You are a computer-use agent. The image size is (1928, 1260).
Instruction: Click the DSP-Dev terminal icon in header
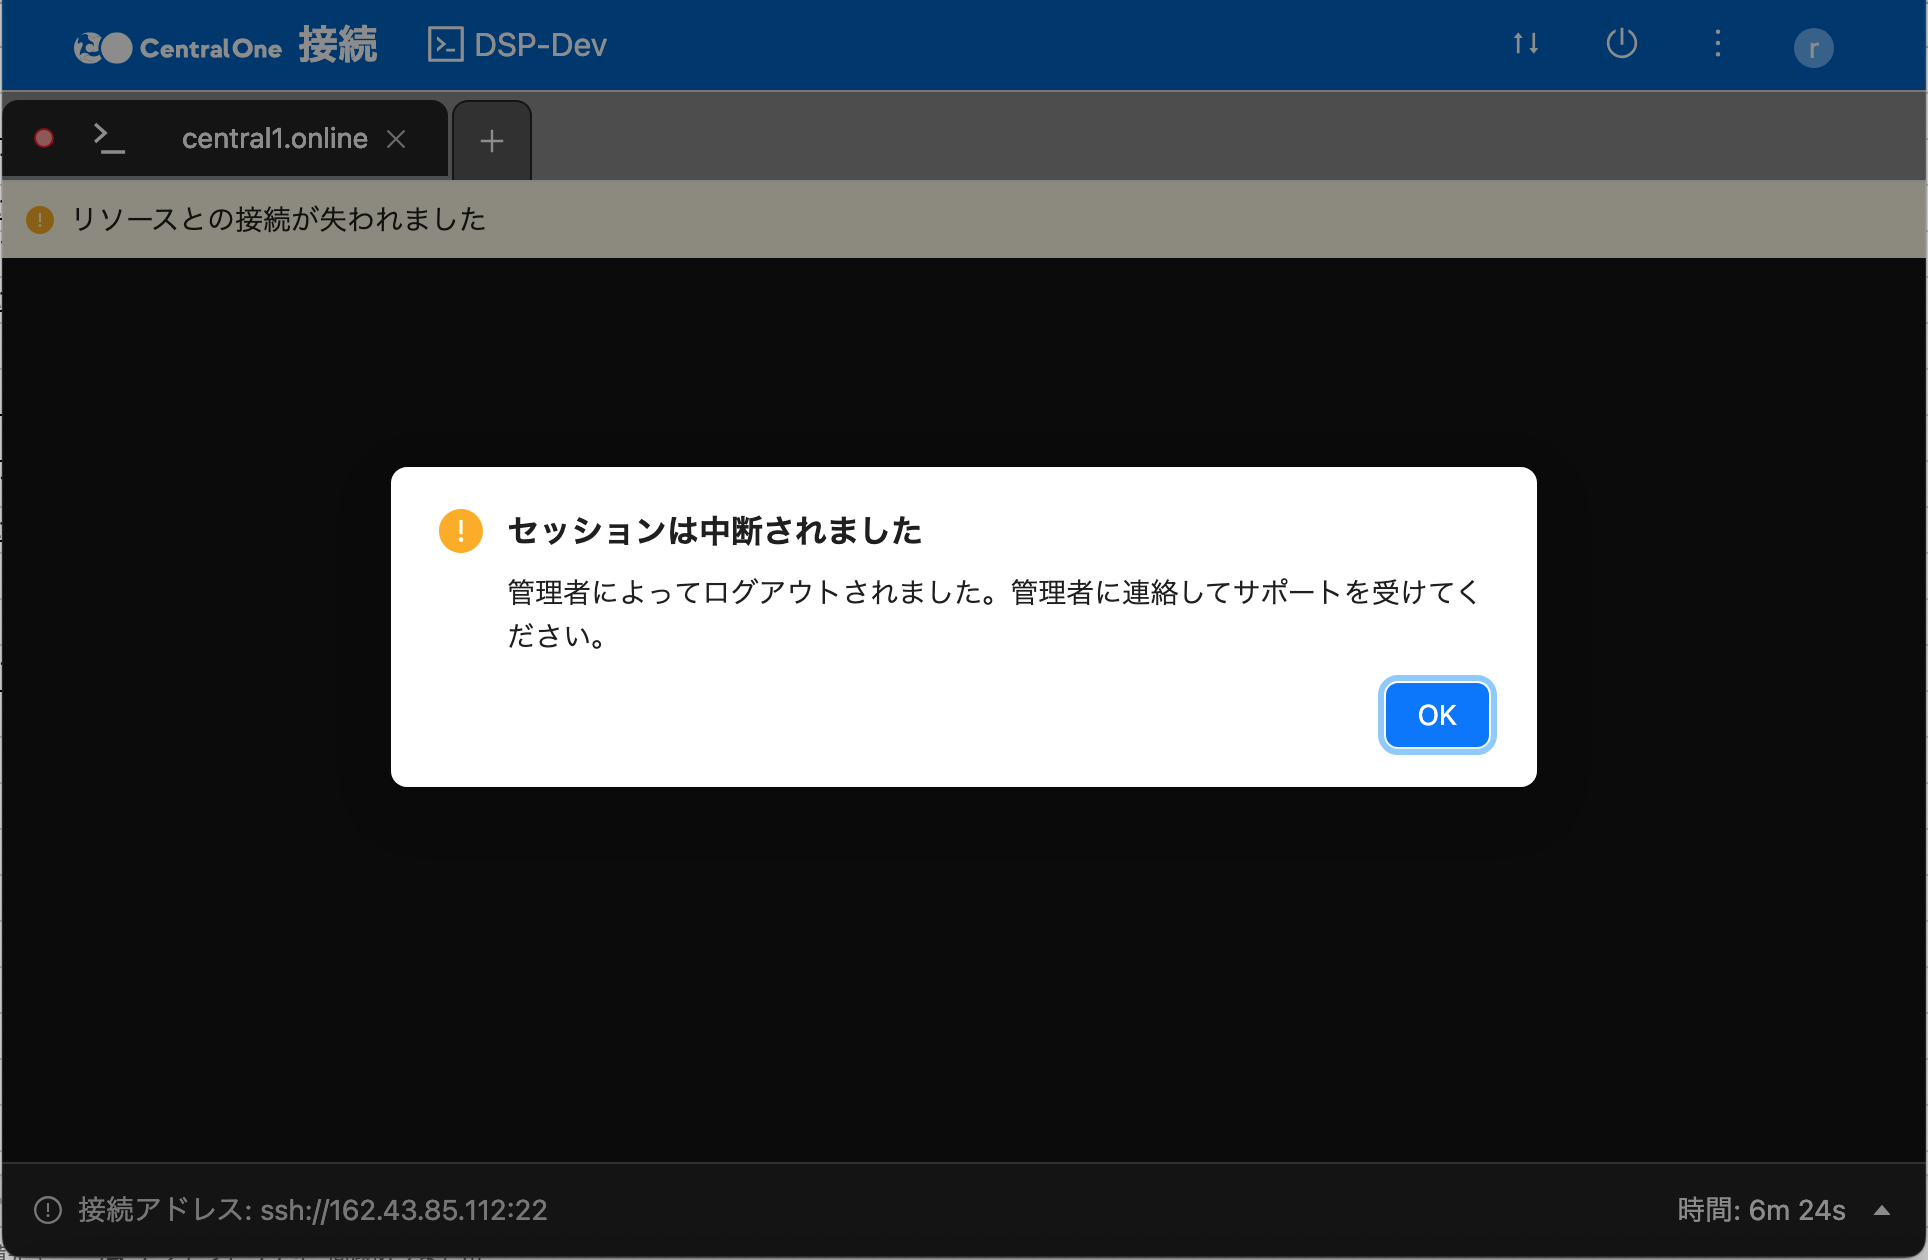pos(445,45)
